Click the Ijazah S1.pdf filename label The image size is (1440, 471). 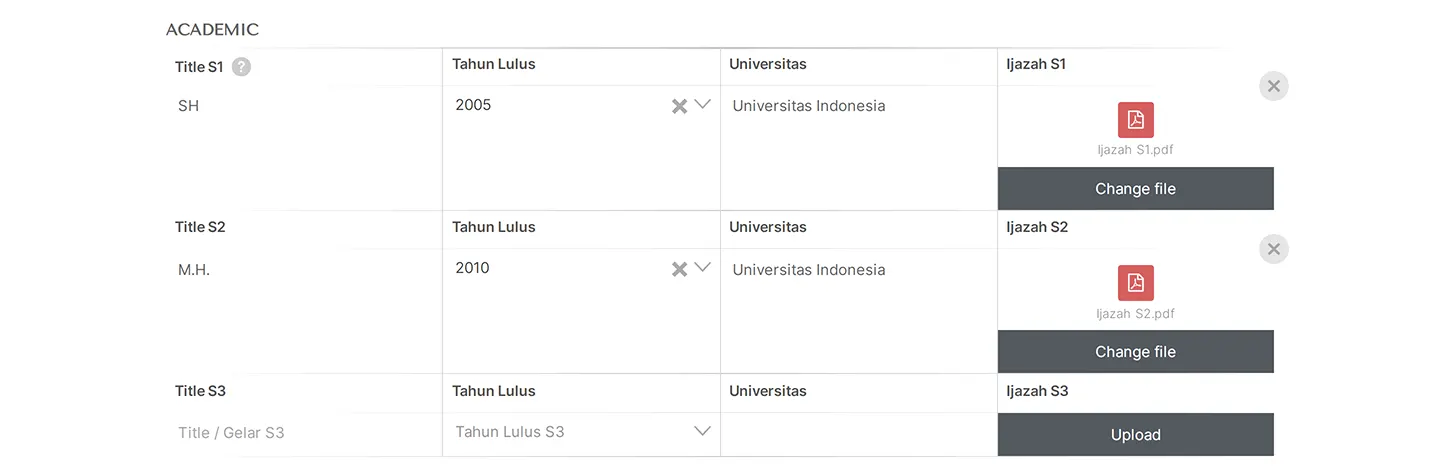click(1135, 150)
